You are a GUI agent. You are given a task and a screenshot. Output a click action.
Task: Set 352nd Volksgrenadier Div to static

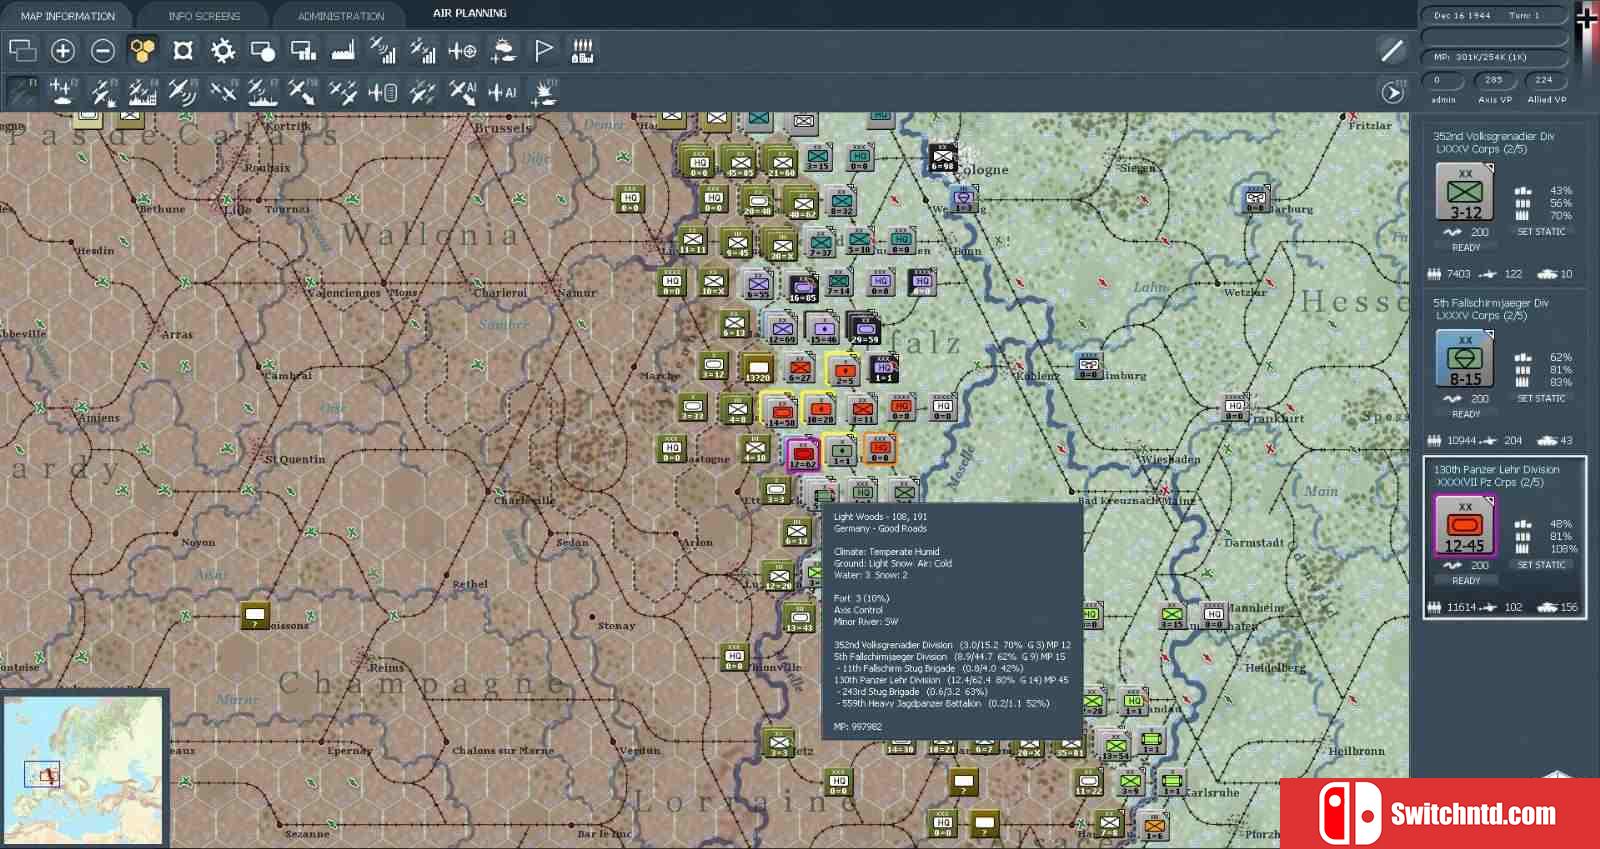[1541, 232]
